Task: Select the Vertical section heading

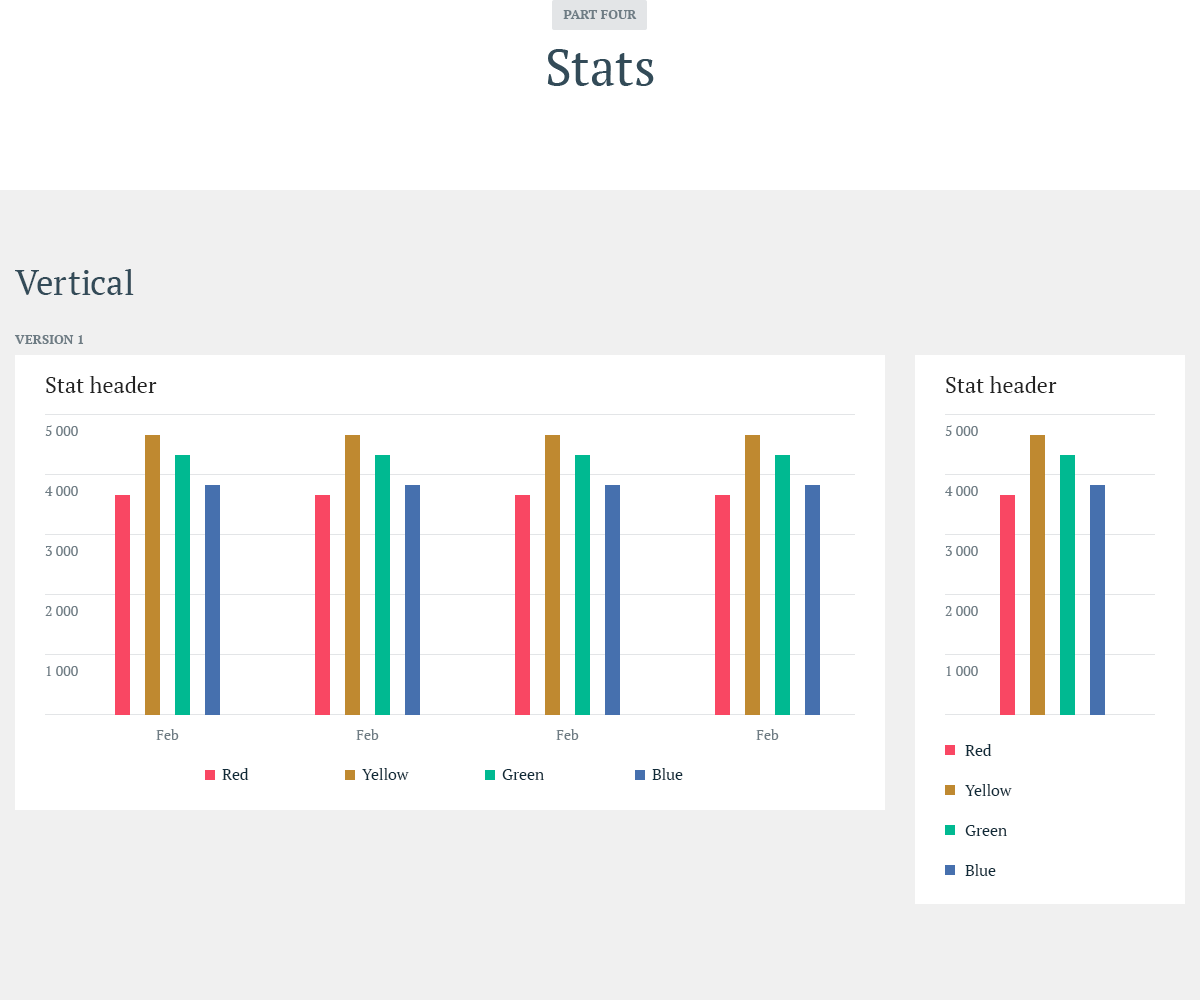Action: [75, 283]
